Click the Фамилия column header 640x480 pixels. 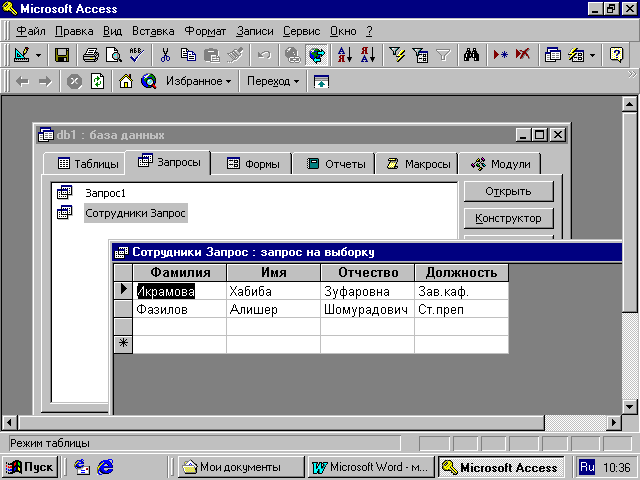click(180, 272)
